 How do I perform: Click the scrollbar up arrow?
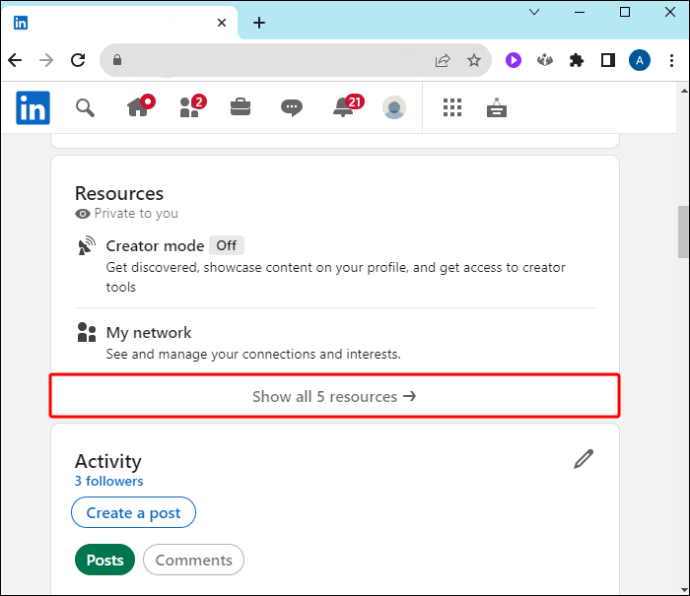[683, 91]
